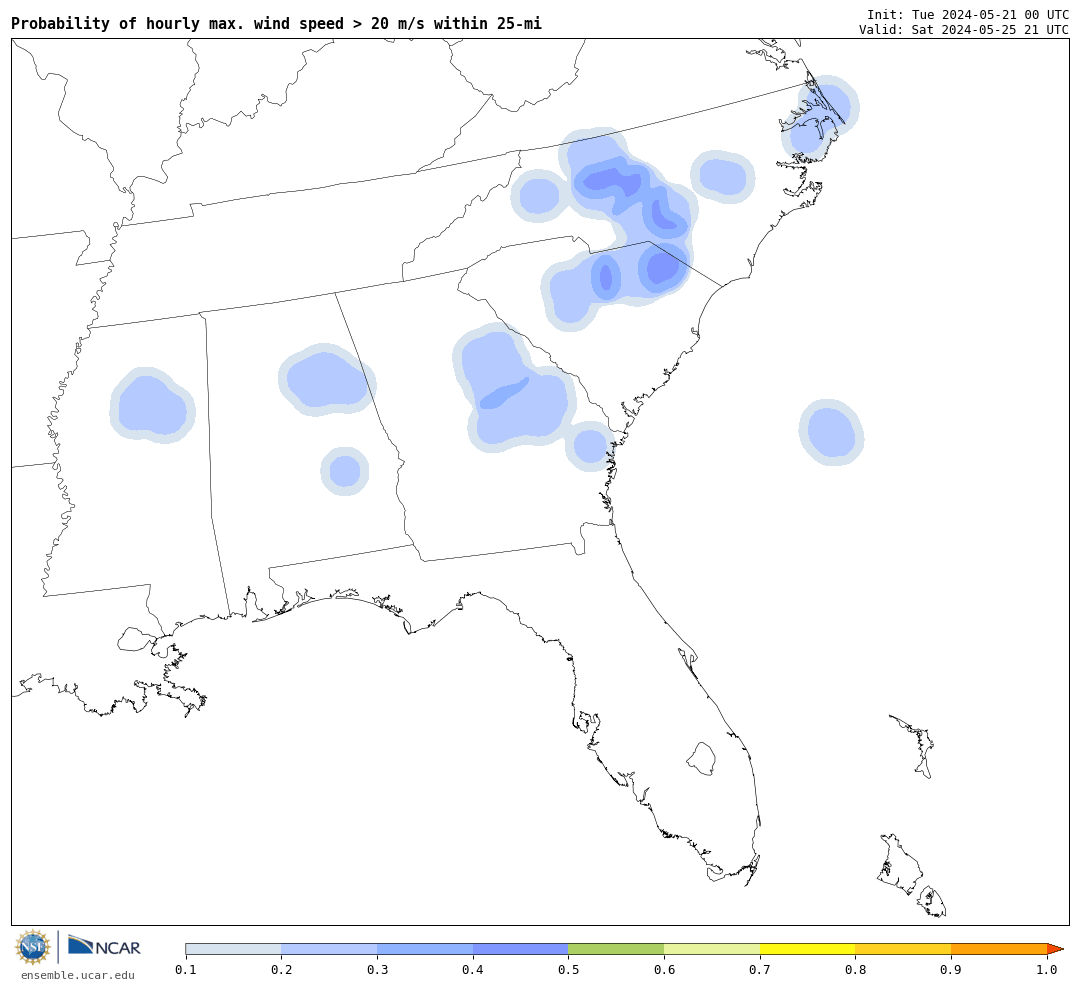This screenshot has height=988, width=1080.
Task: Click the 0.6–0.7 pale yellow-green colorbar segment
Action: click(x=712, y=949)
